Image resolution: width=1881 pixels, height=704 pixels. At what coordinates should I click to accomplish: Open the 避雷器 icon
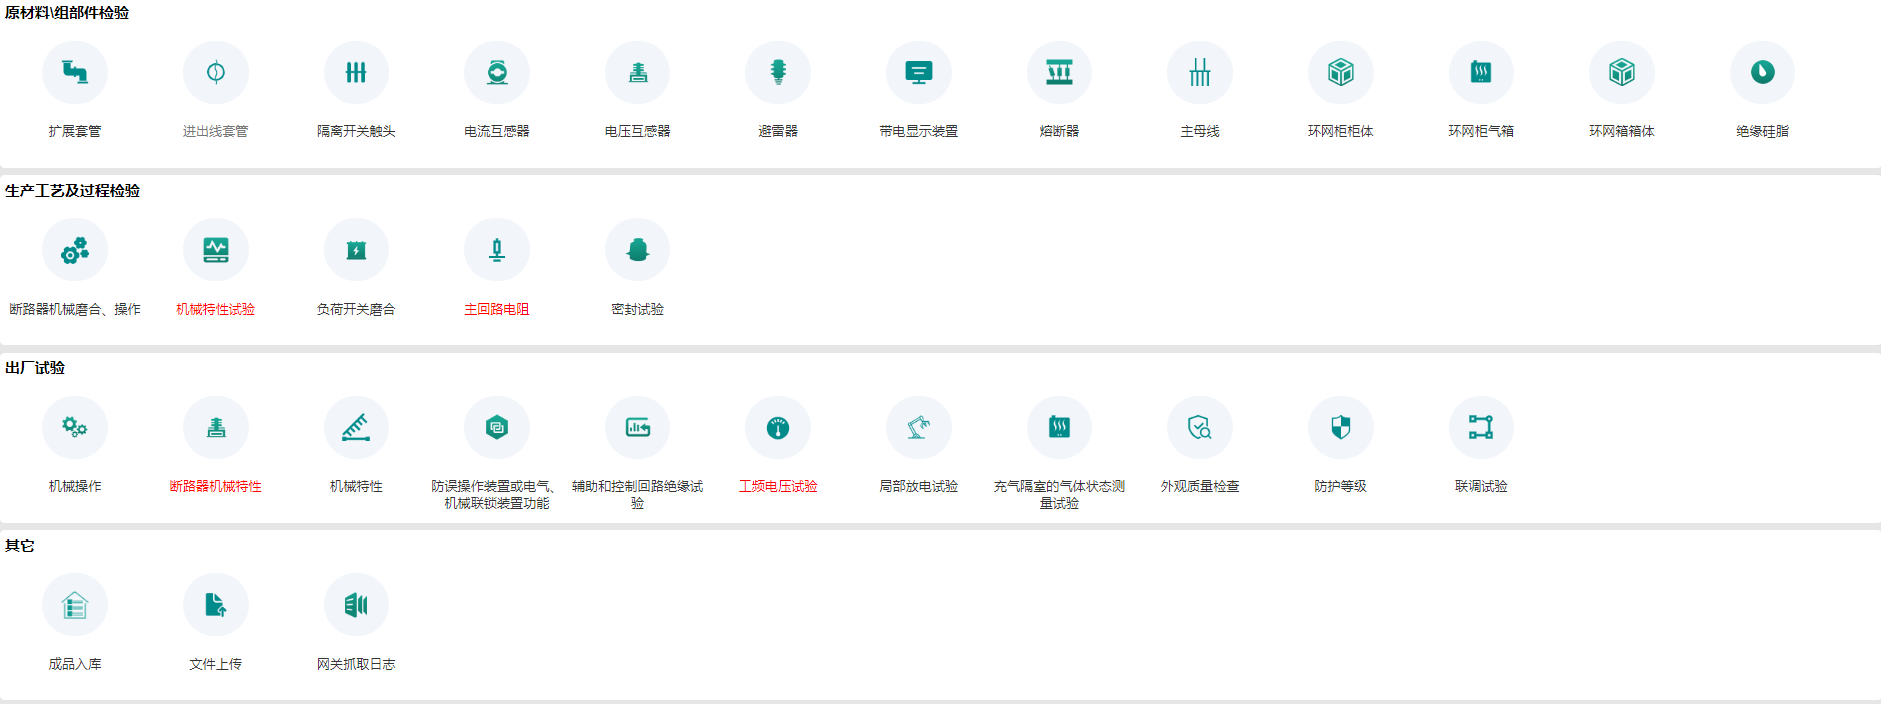pos(778,73)
